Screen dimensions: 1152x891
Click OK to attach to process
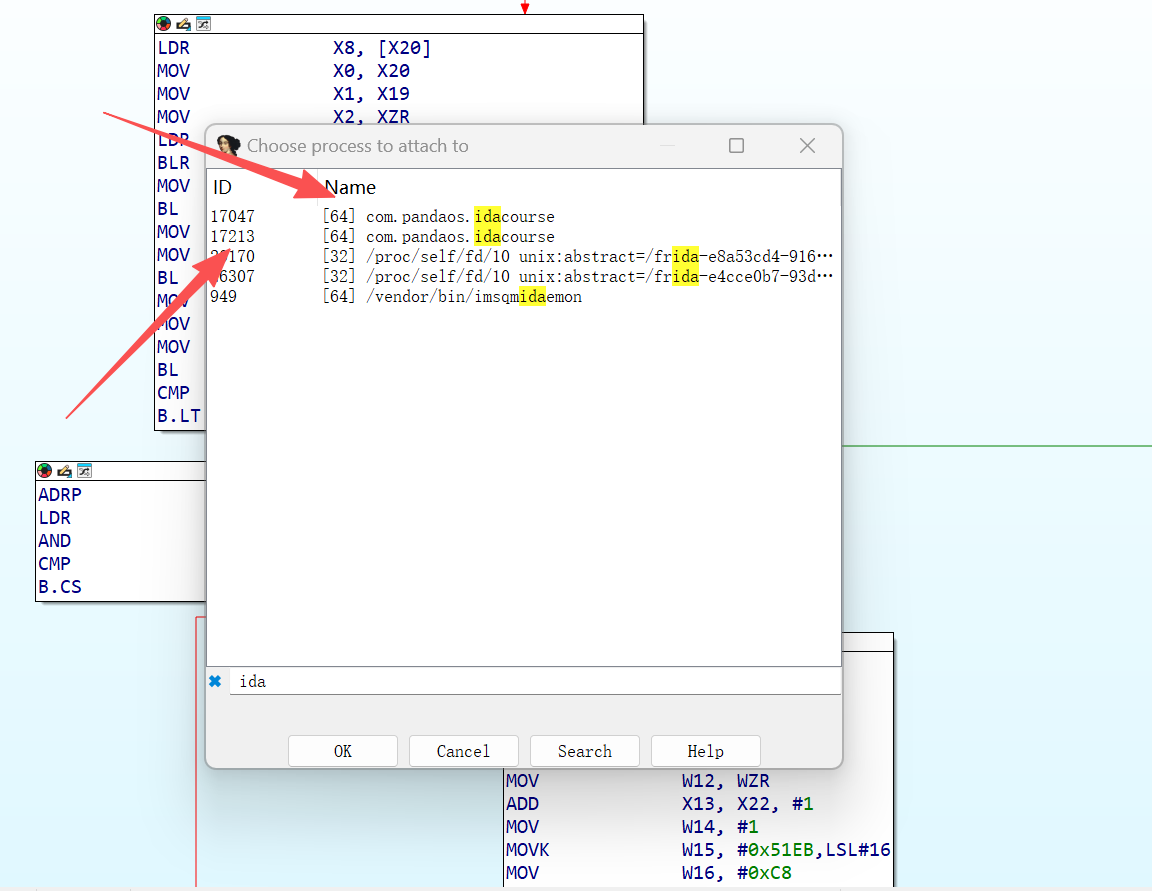tap(342, 751)
